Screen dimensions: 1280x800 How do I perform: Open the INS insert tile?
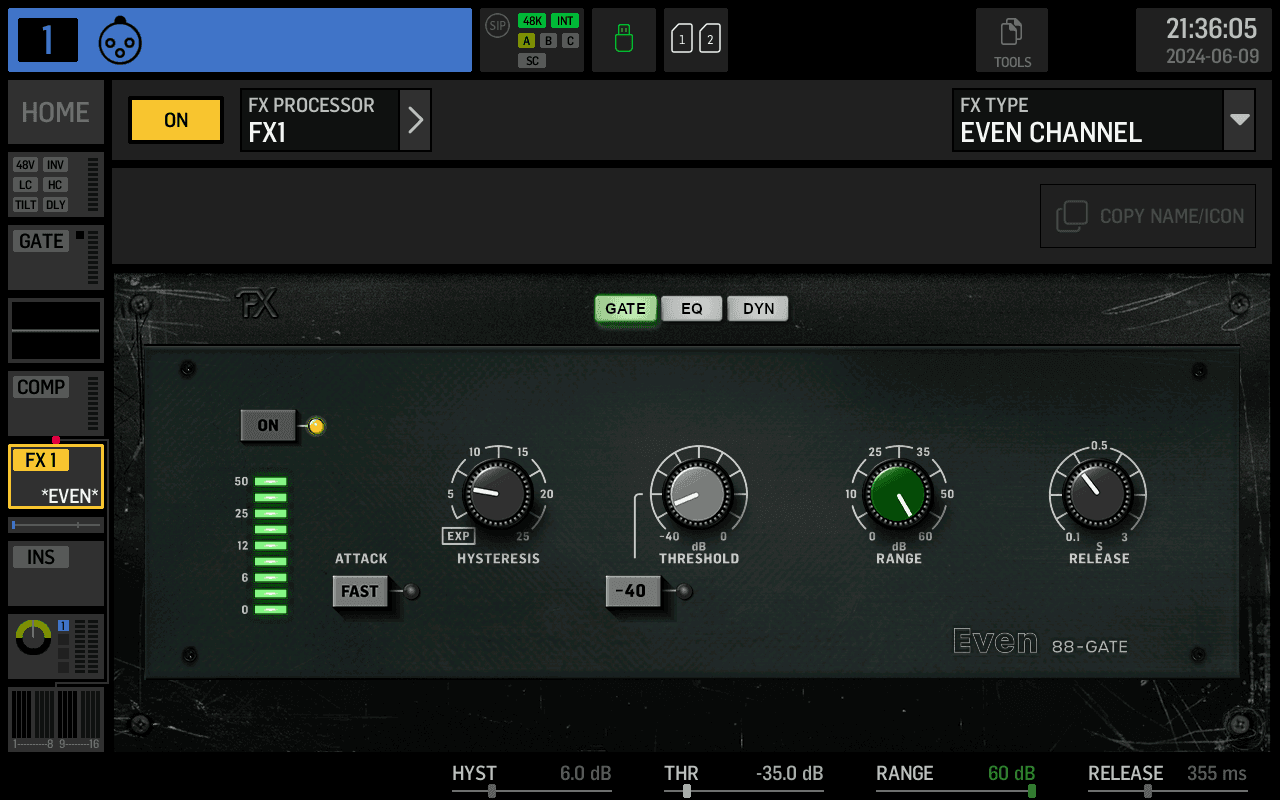coord(56,573)
